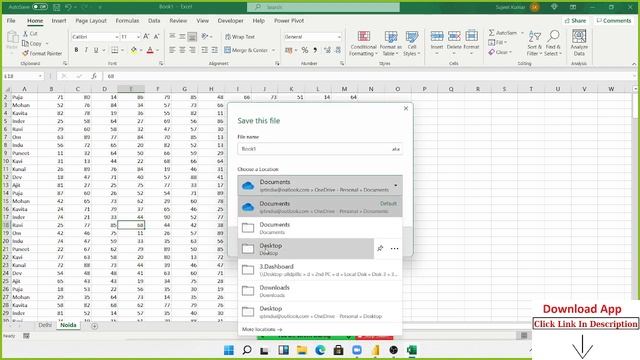Open the font size dropdown
Image resolution: width=640 pixels, height=360 pixels.
point(138,37)
